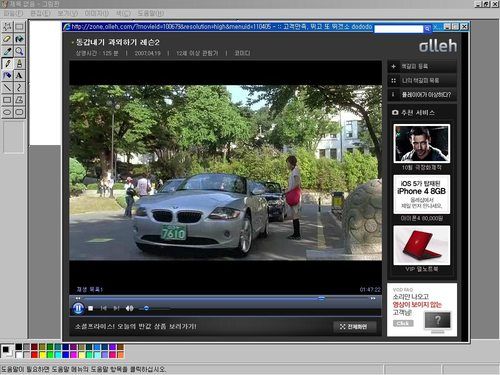The image size is (500, 375).
Task: Select the Pencil tool
Action: click(x=7, y=63)
